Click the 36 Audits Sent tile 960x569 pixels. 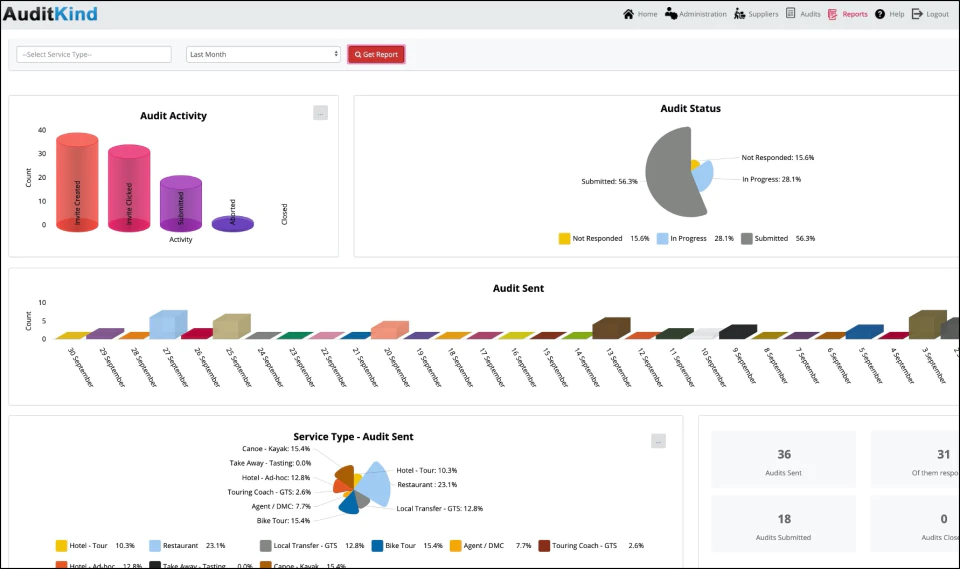[x=784, y=459]
